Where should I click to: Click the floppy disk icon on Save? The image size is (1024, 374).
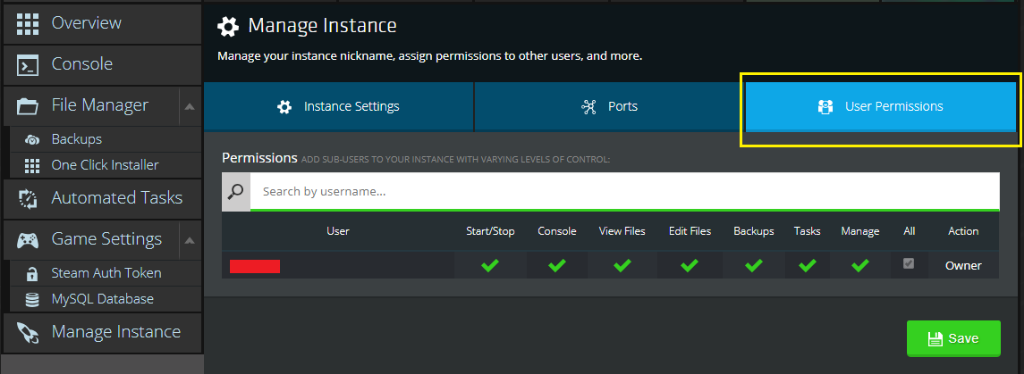[935, 339]
